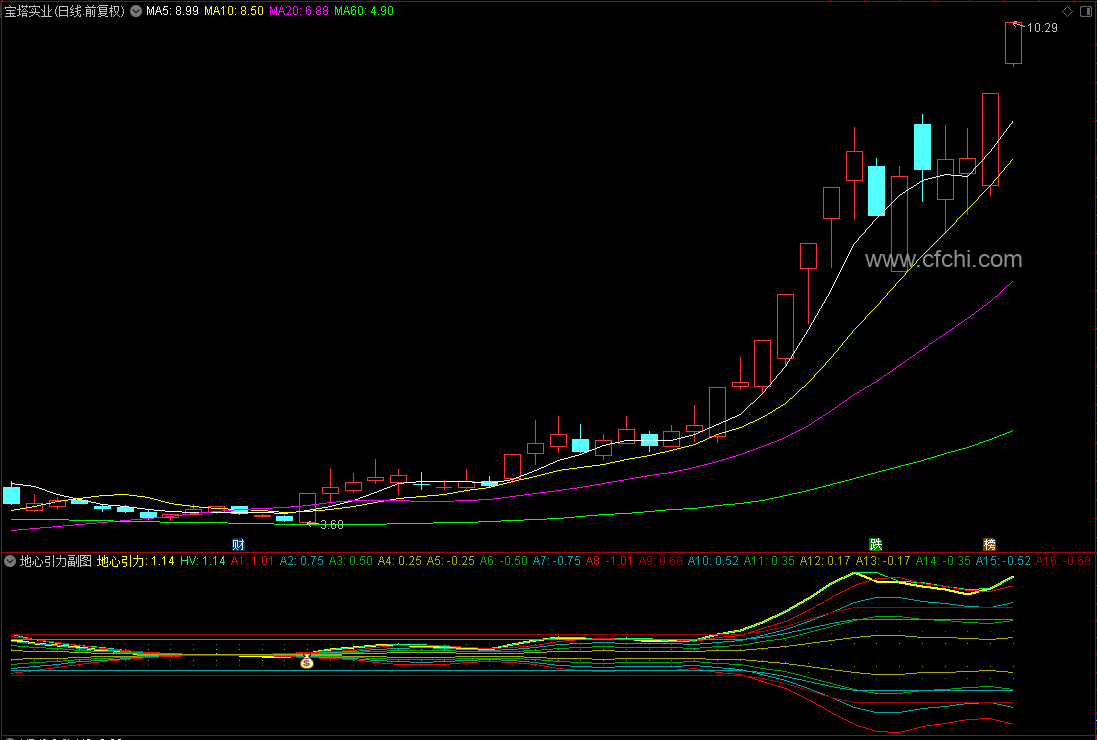
Task: Click the blue 财 marker icon
Action: (x=239, y=545)
